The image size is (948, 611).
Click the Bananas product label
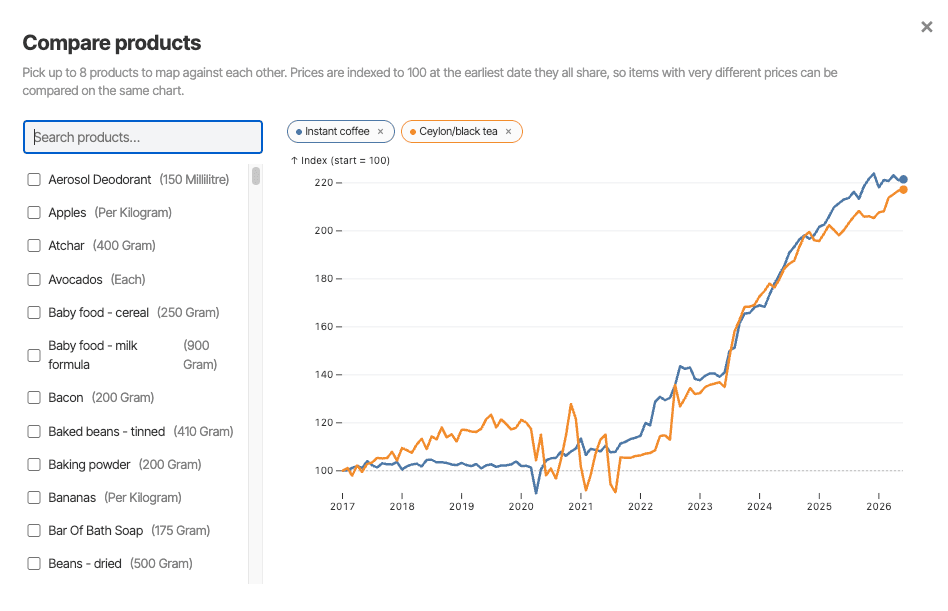point(72,497)
